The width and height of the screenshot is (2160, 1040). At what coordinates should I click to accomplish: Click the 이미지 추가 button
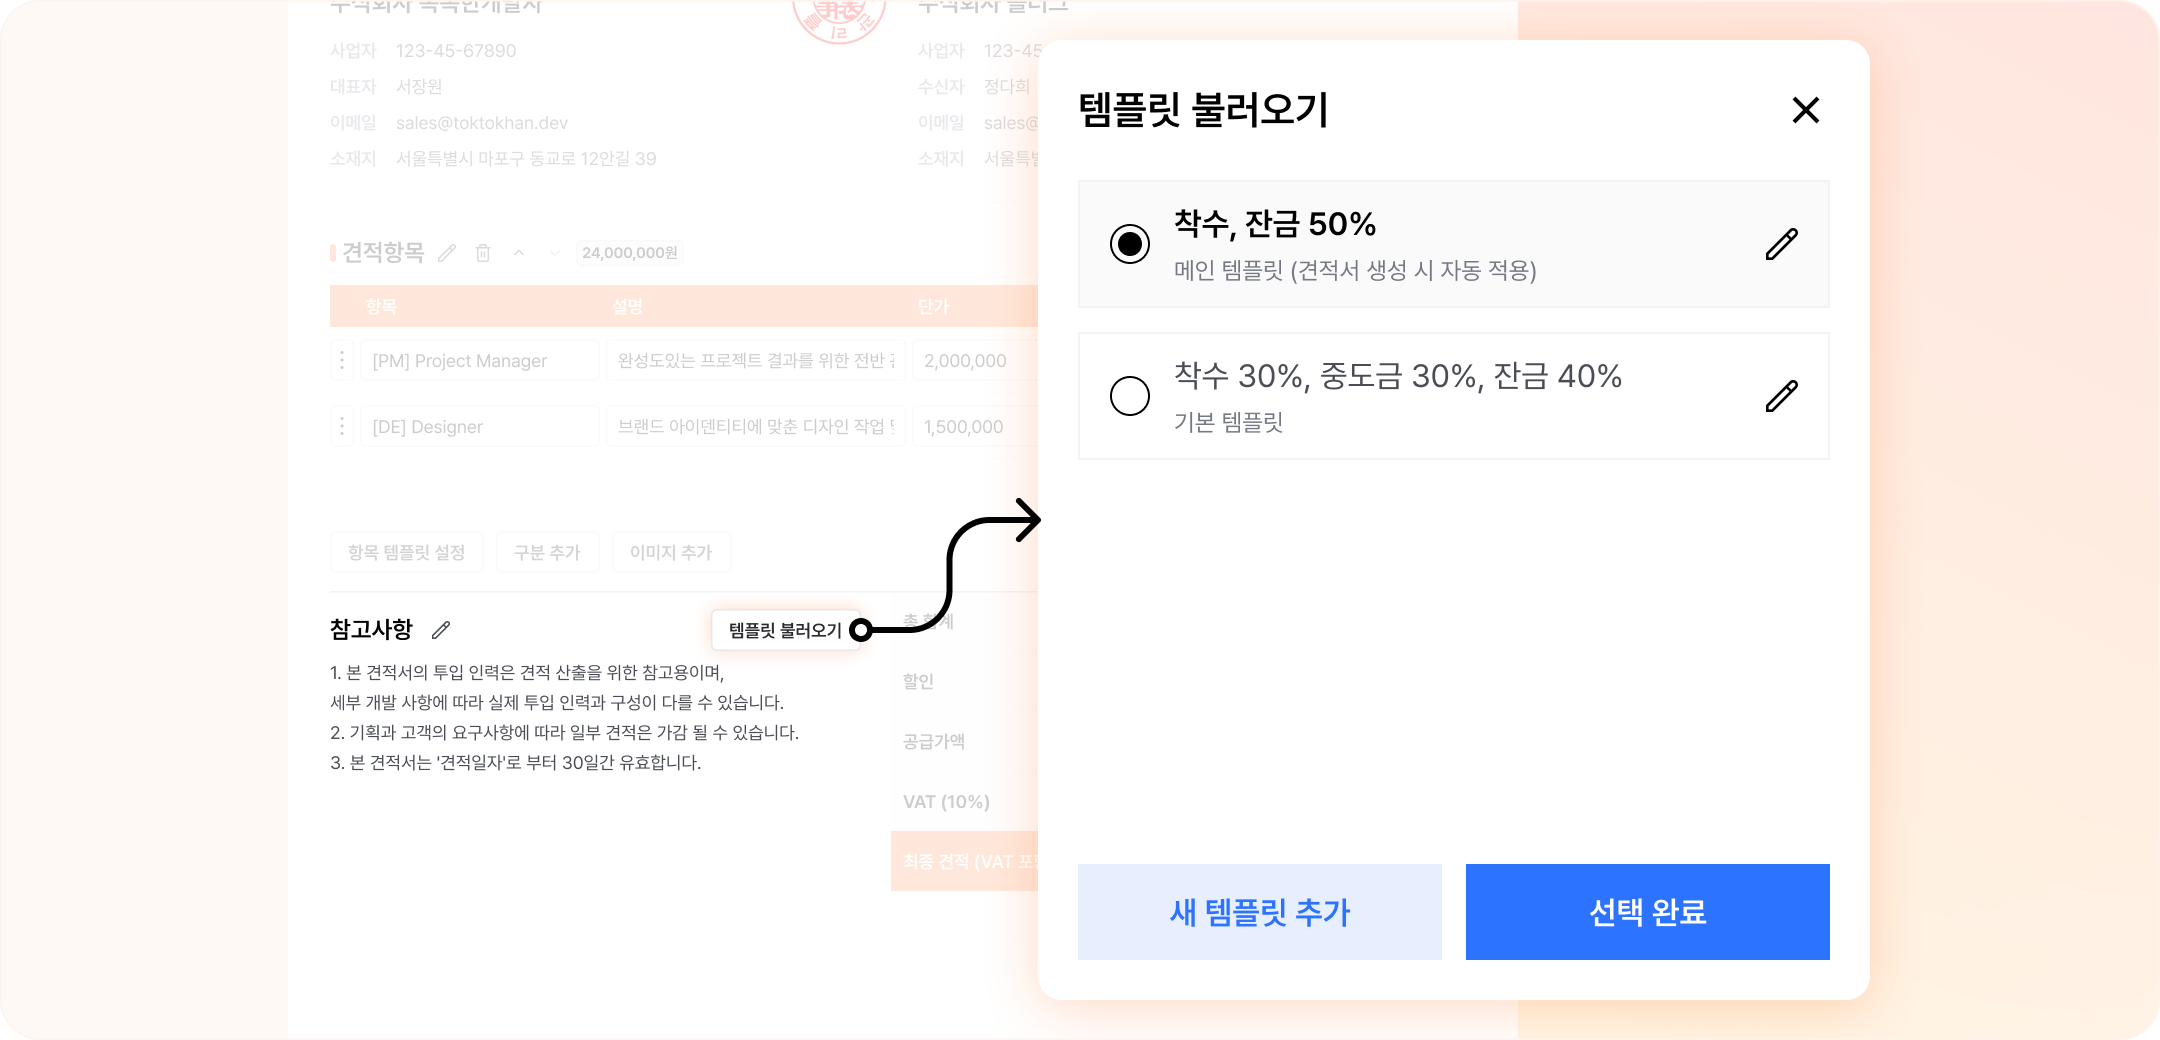pos(671,552)
